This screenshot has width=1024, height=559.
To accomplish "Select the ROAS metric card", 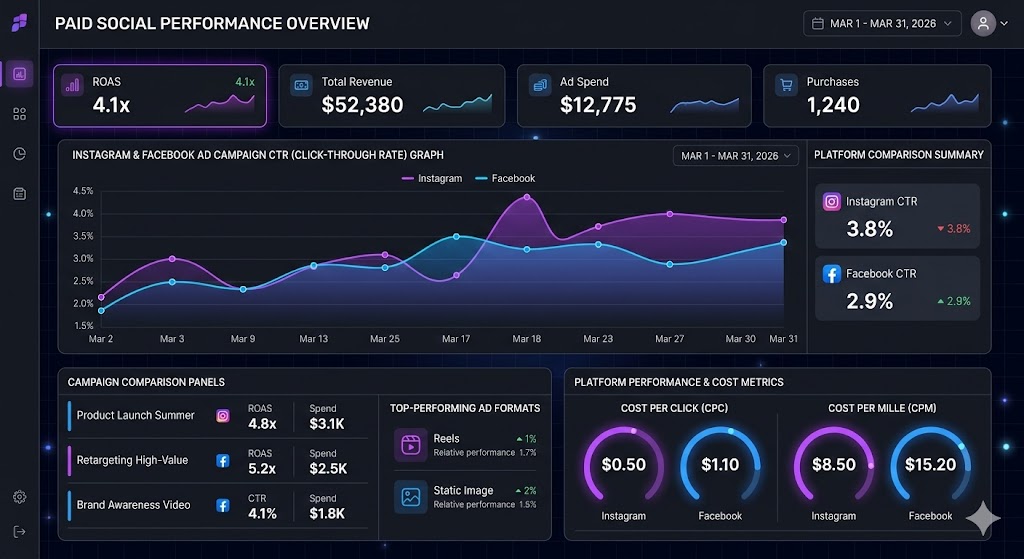I will pyautogui.click(x=160, y=96).
